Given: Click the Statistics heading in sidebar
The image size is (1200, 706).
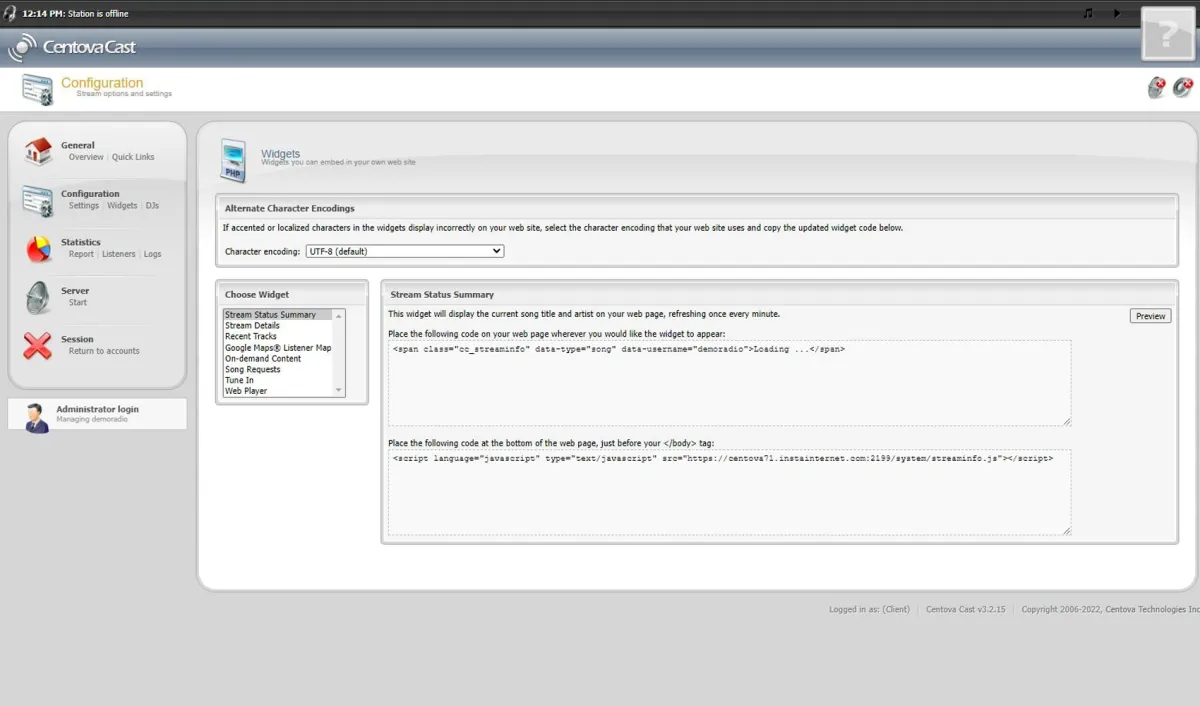Looking at the screenshot, I should tap(81, 242).
